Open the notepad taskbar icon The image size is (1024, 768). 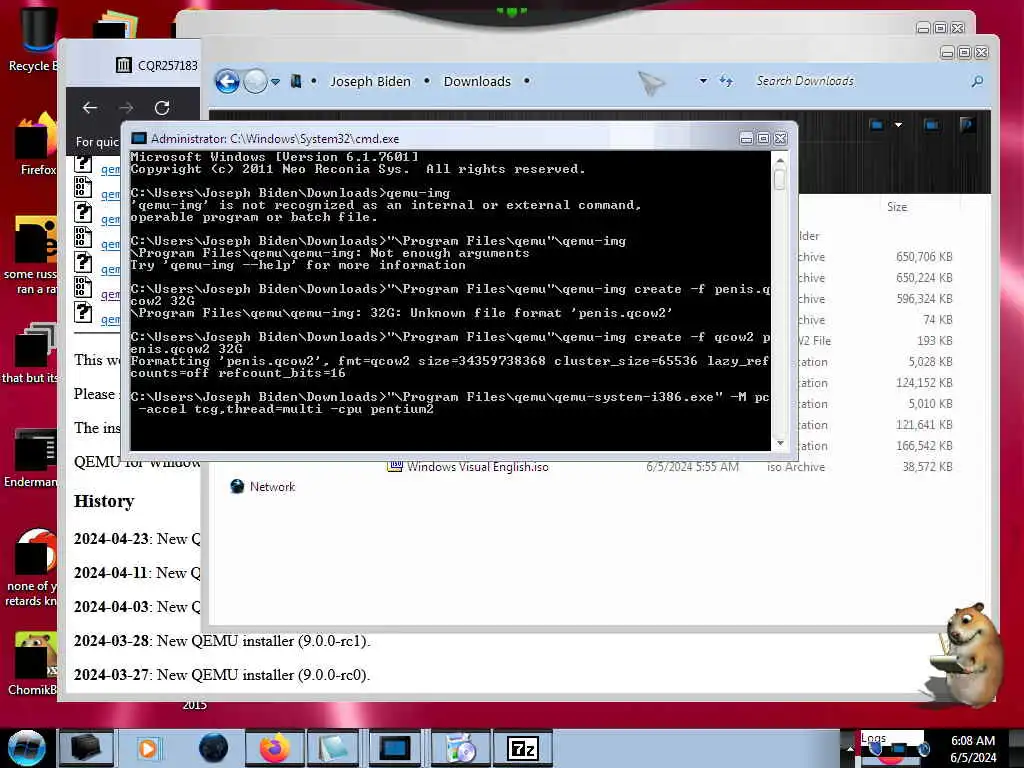[332, 748]
